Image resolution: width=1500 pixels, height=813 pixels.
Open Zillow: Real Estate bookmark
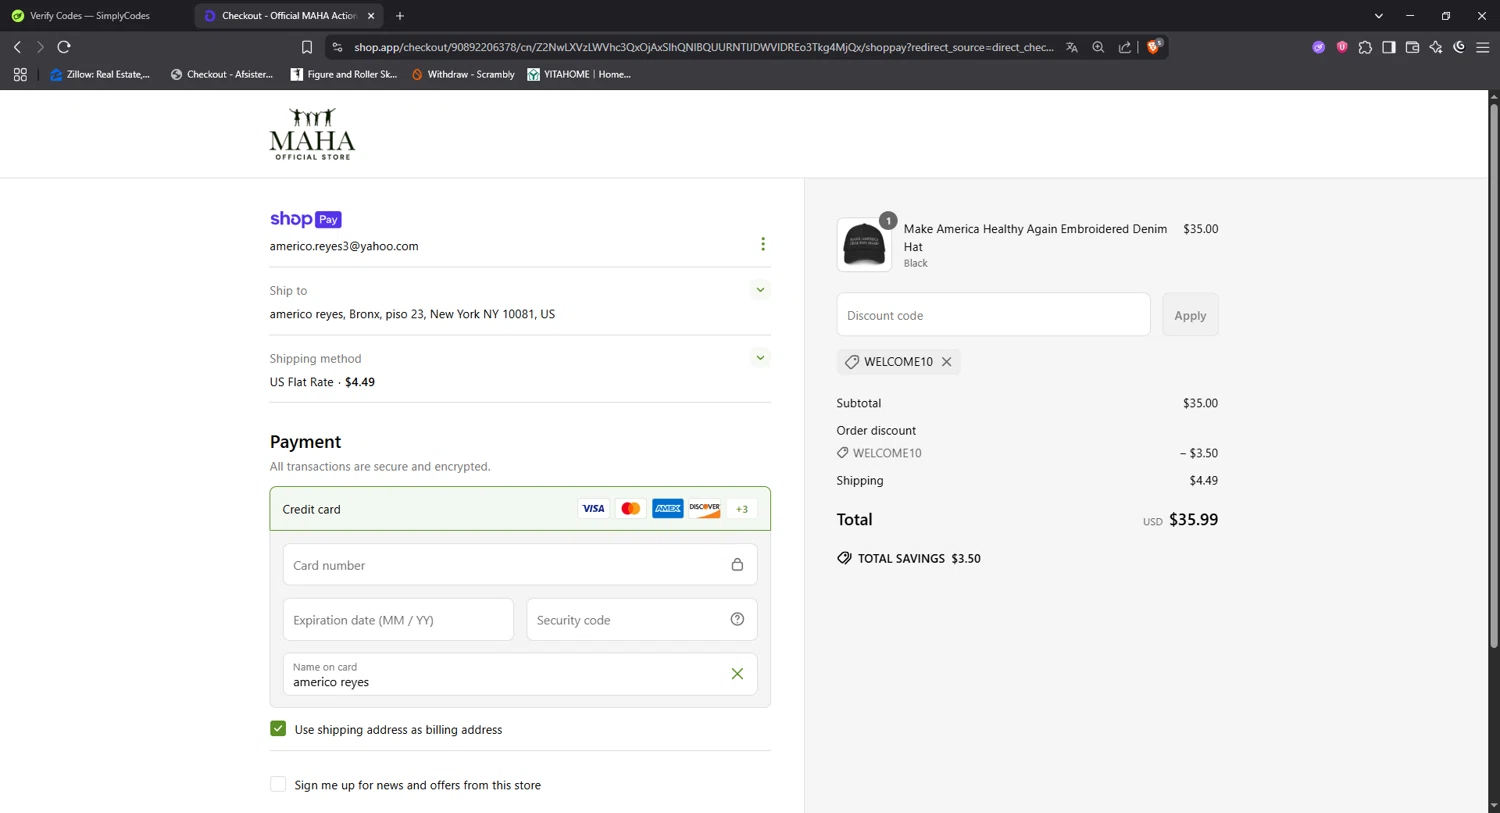click(100, 74)
